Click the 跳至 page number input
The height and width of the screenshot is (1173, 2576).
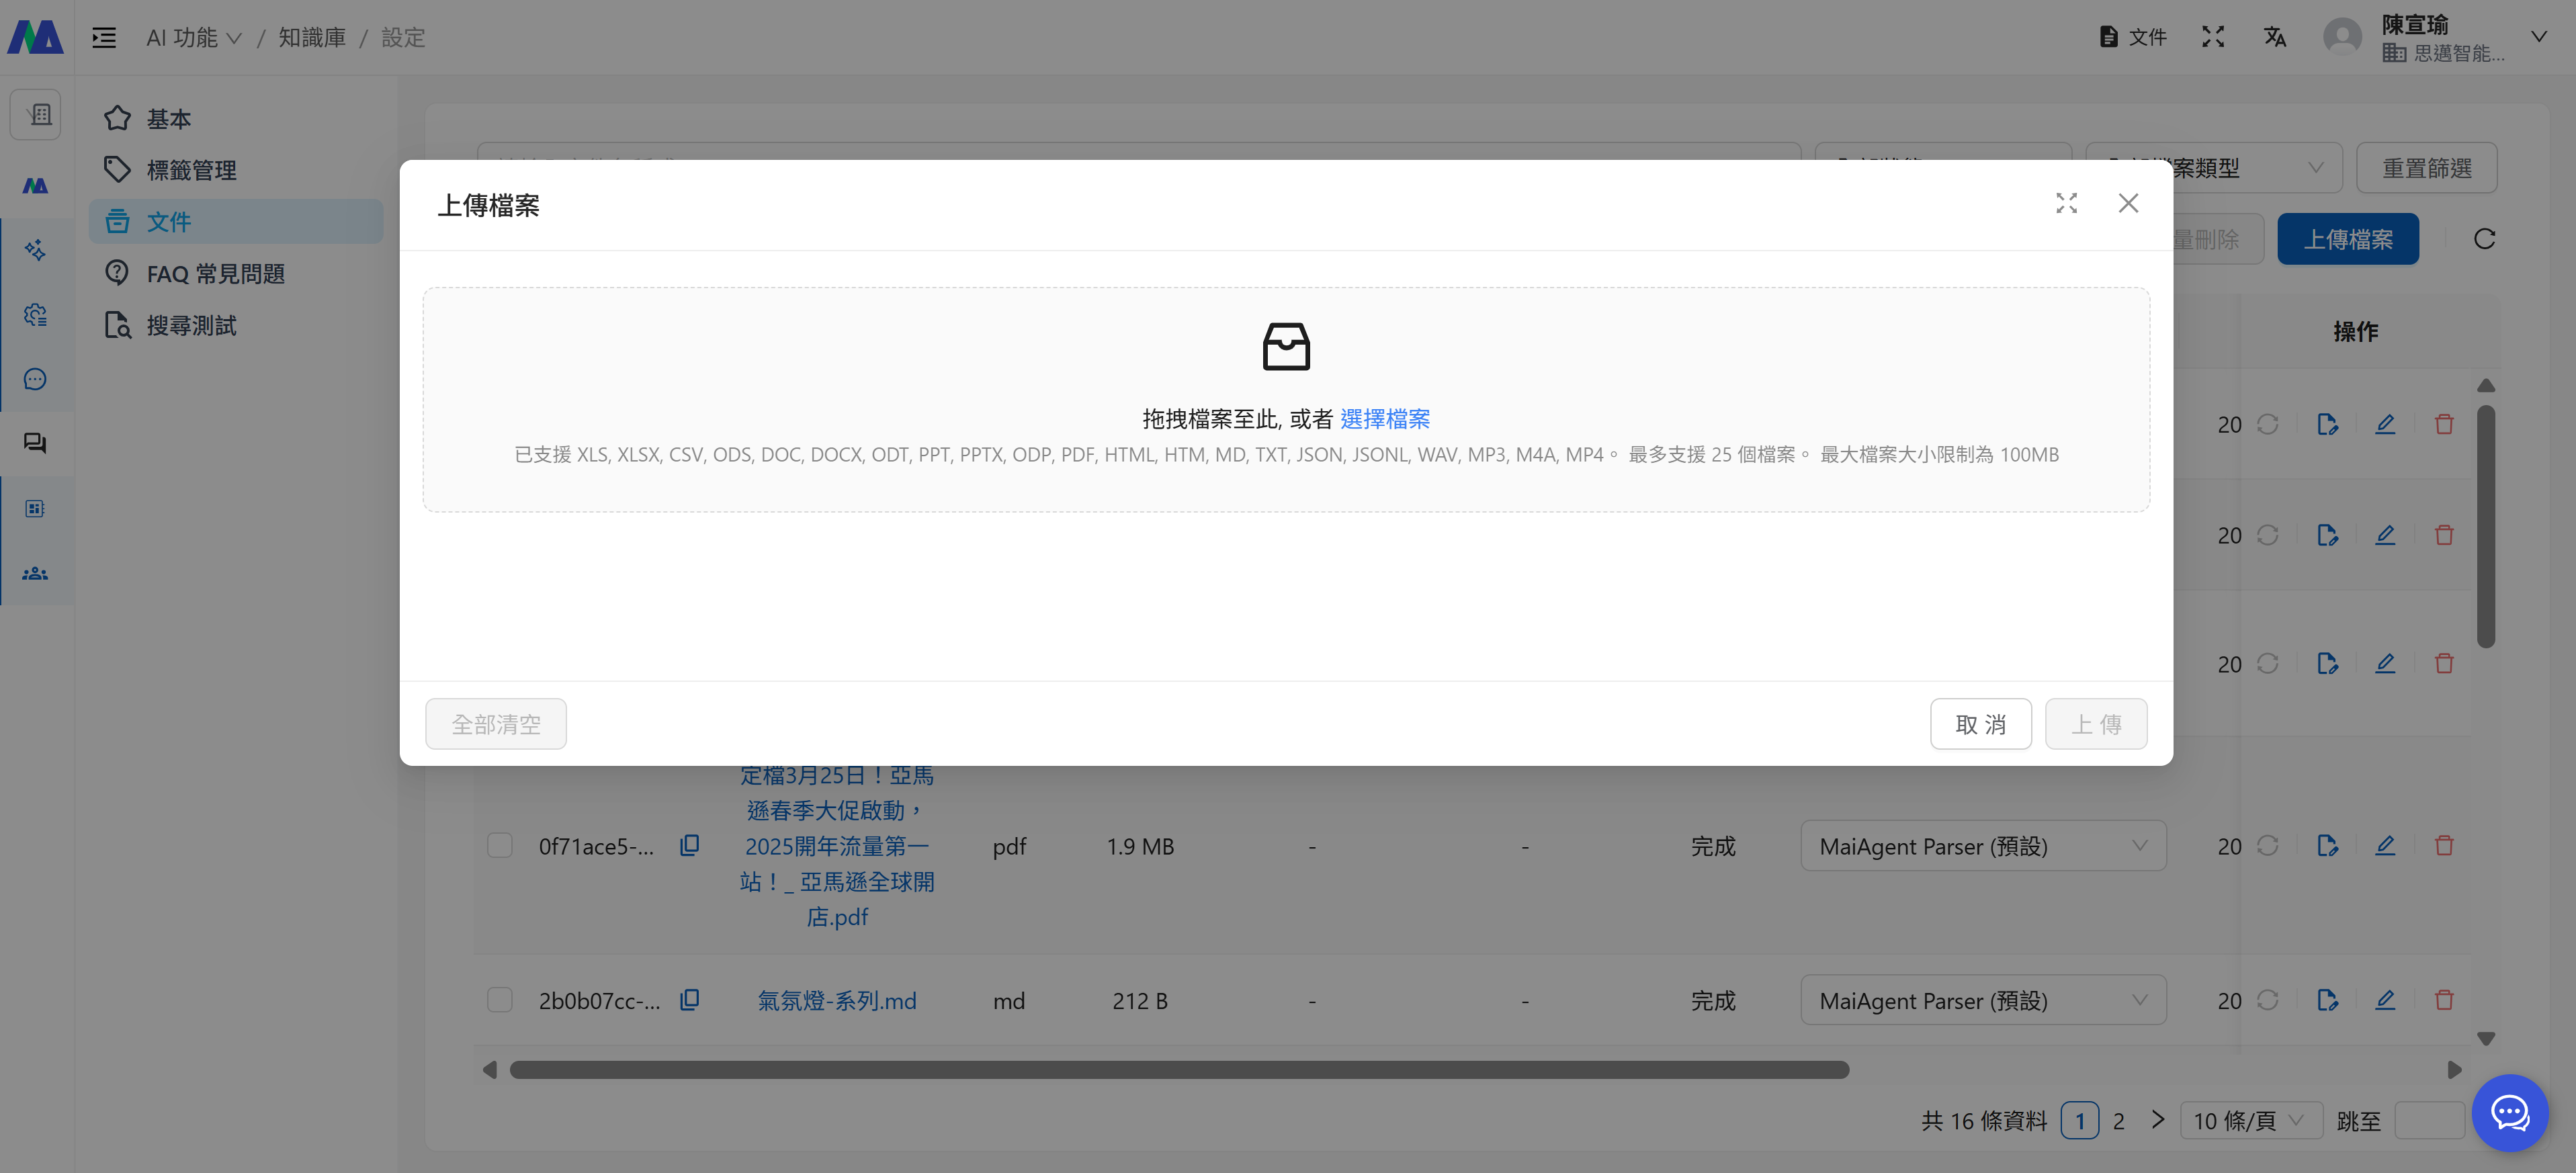(2429, 1121)
